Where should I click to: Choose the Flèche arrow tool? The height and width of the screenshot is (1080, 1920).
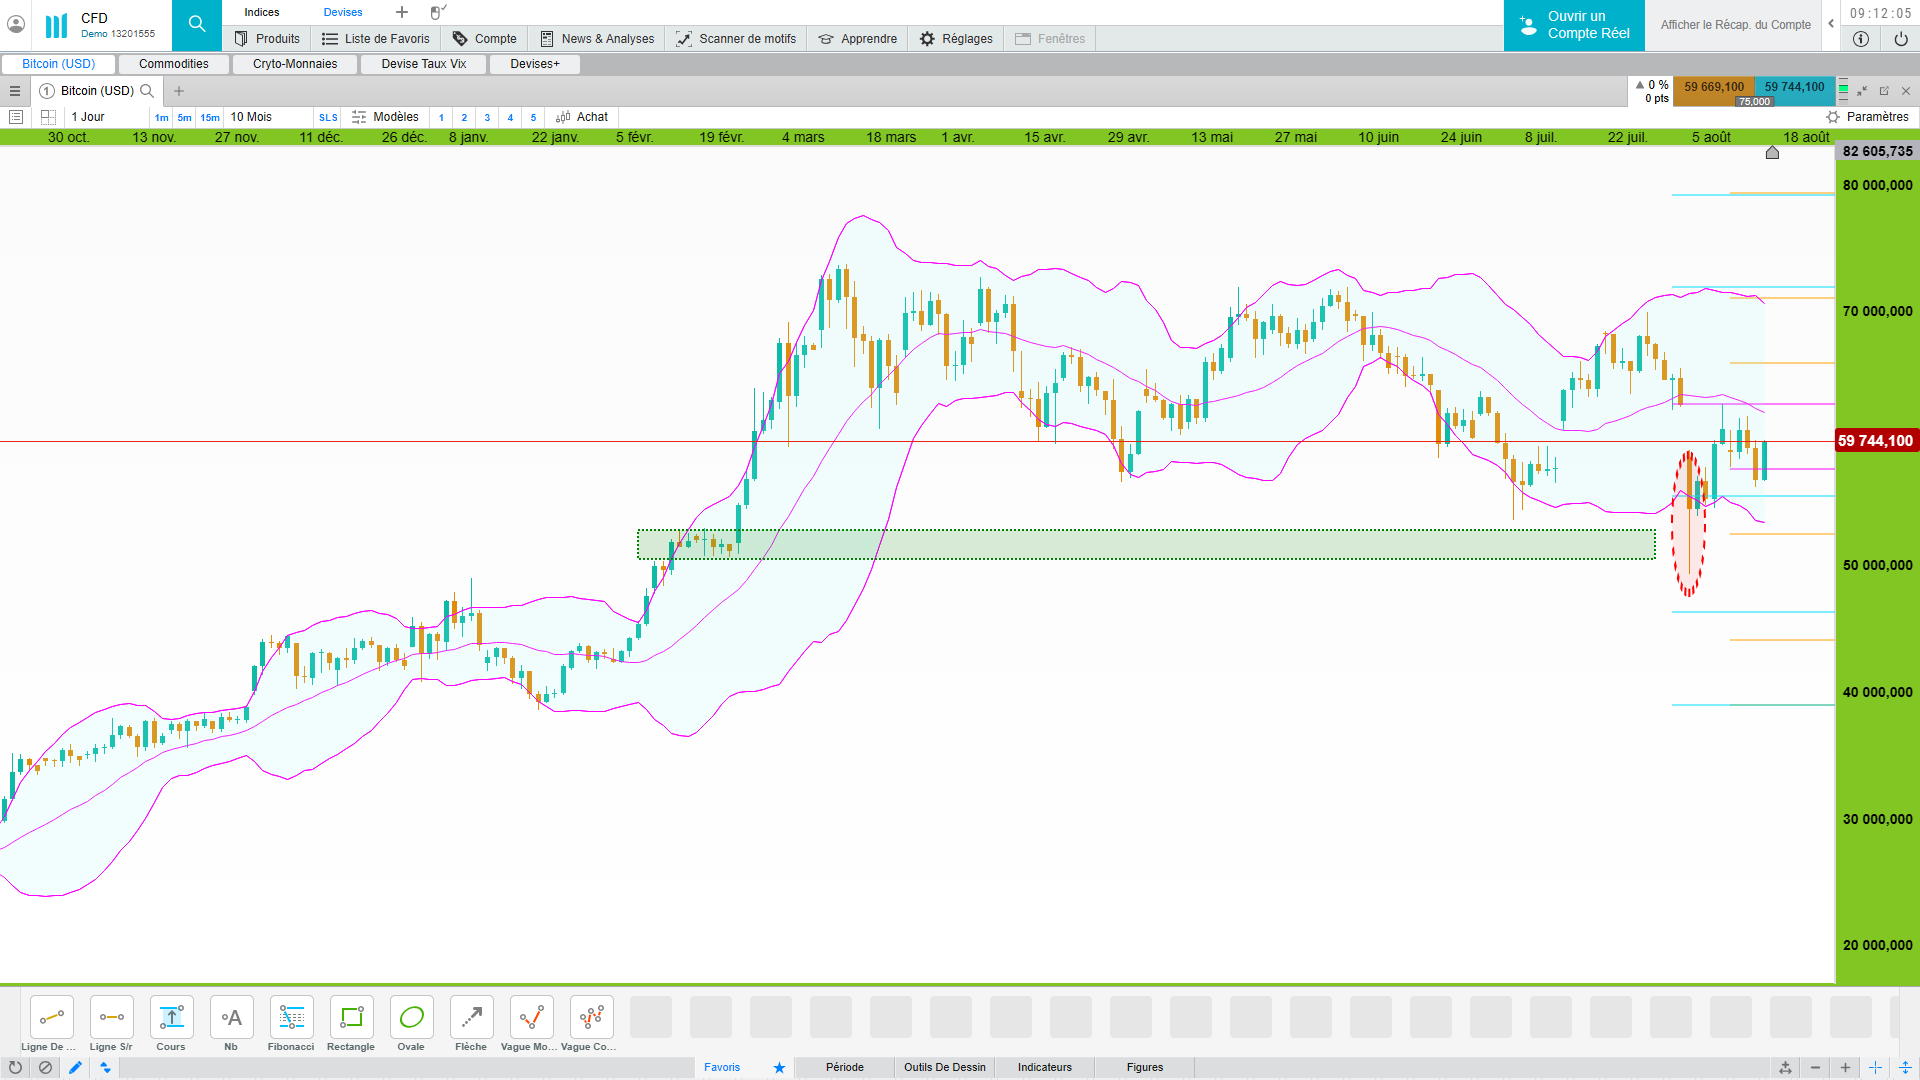click(x=471, y=1018)
